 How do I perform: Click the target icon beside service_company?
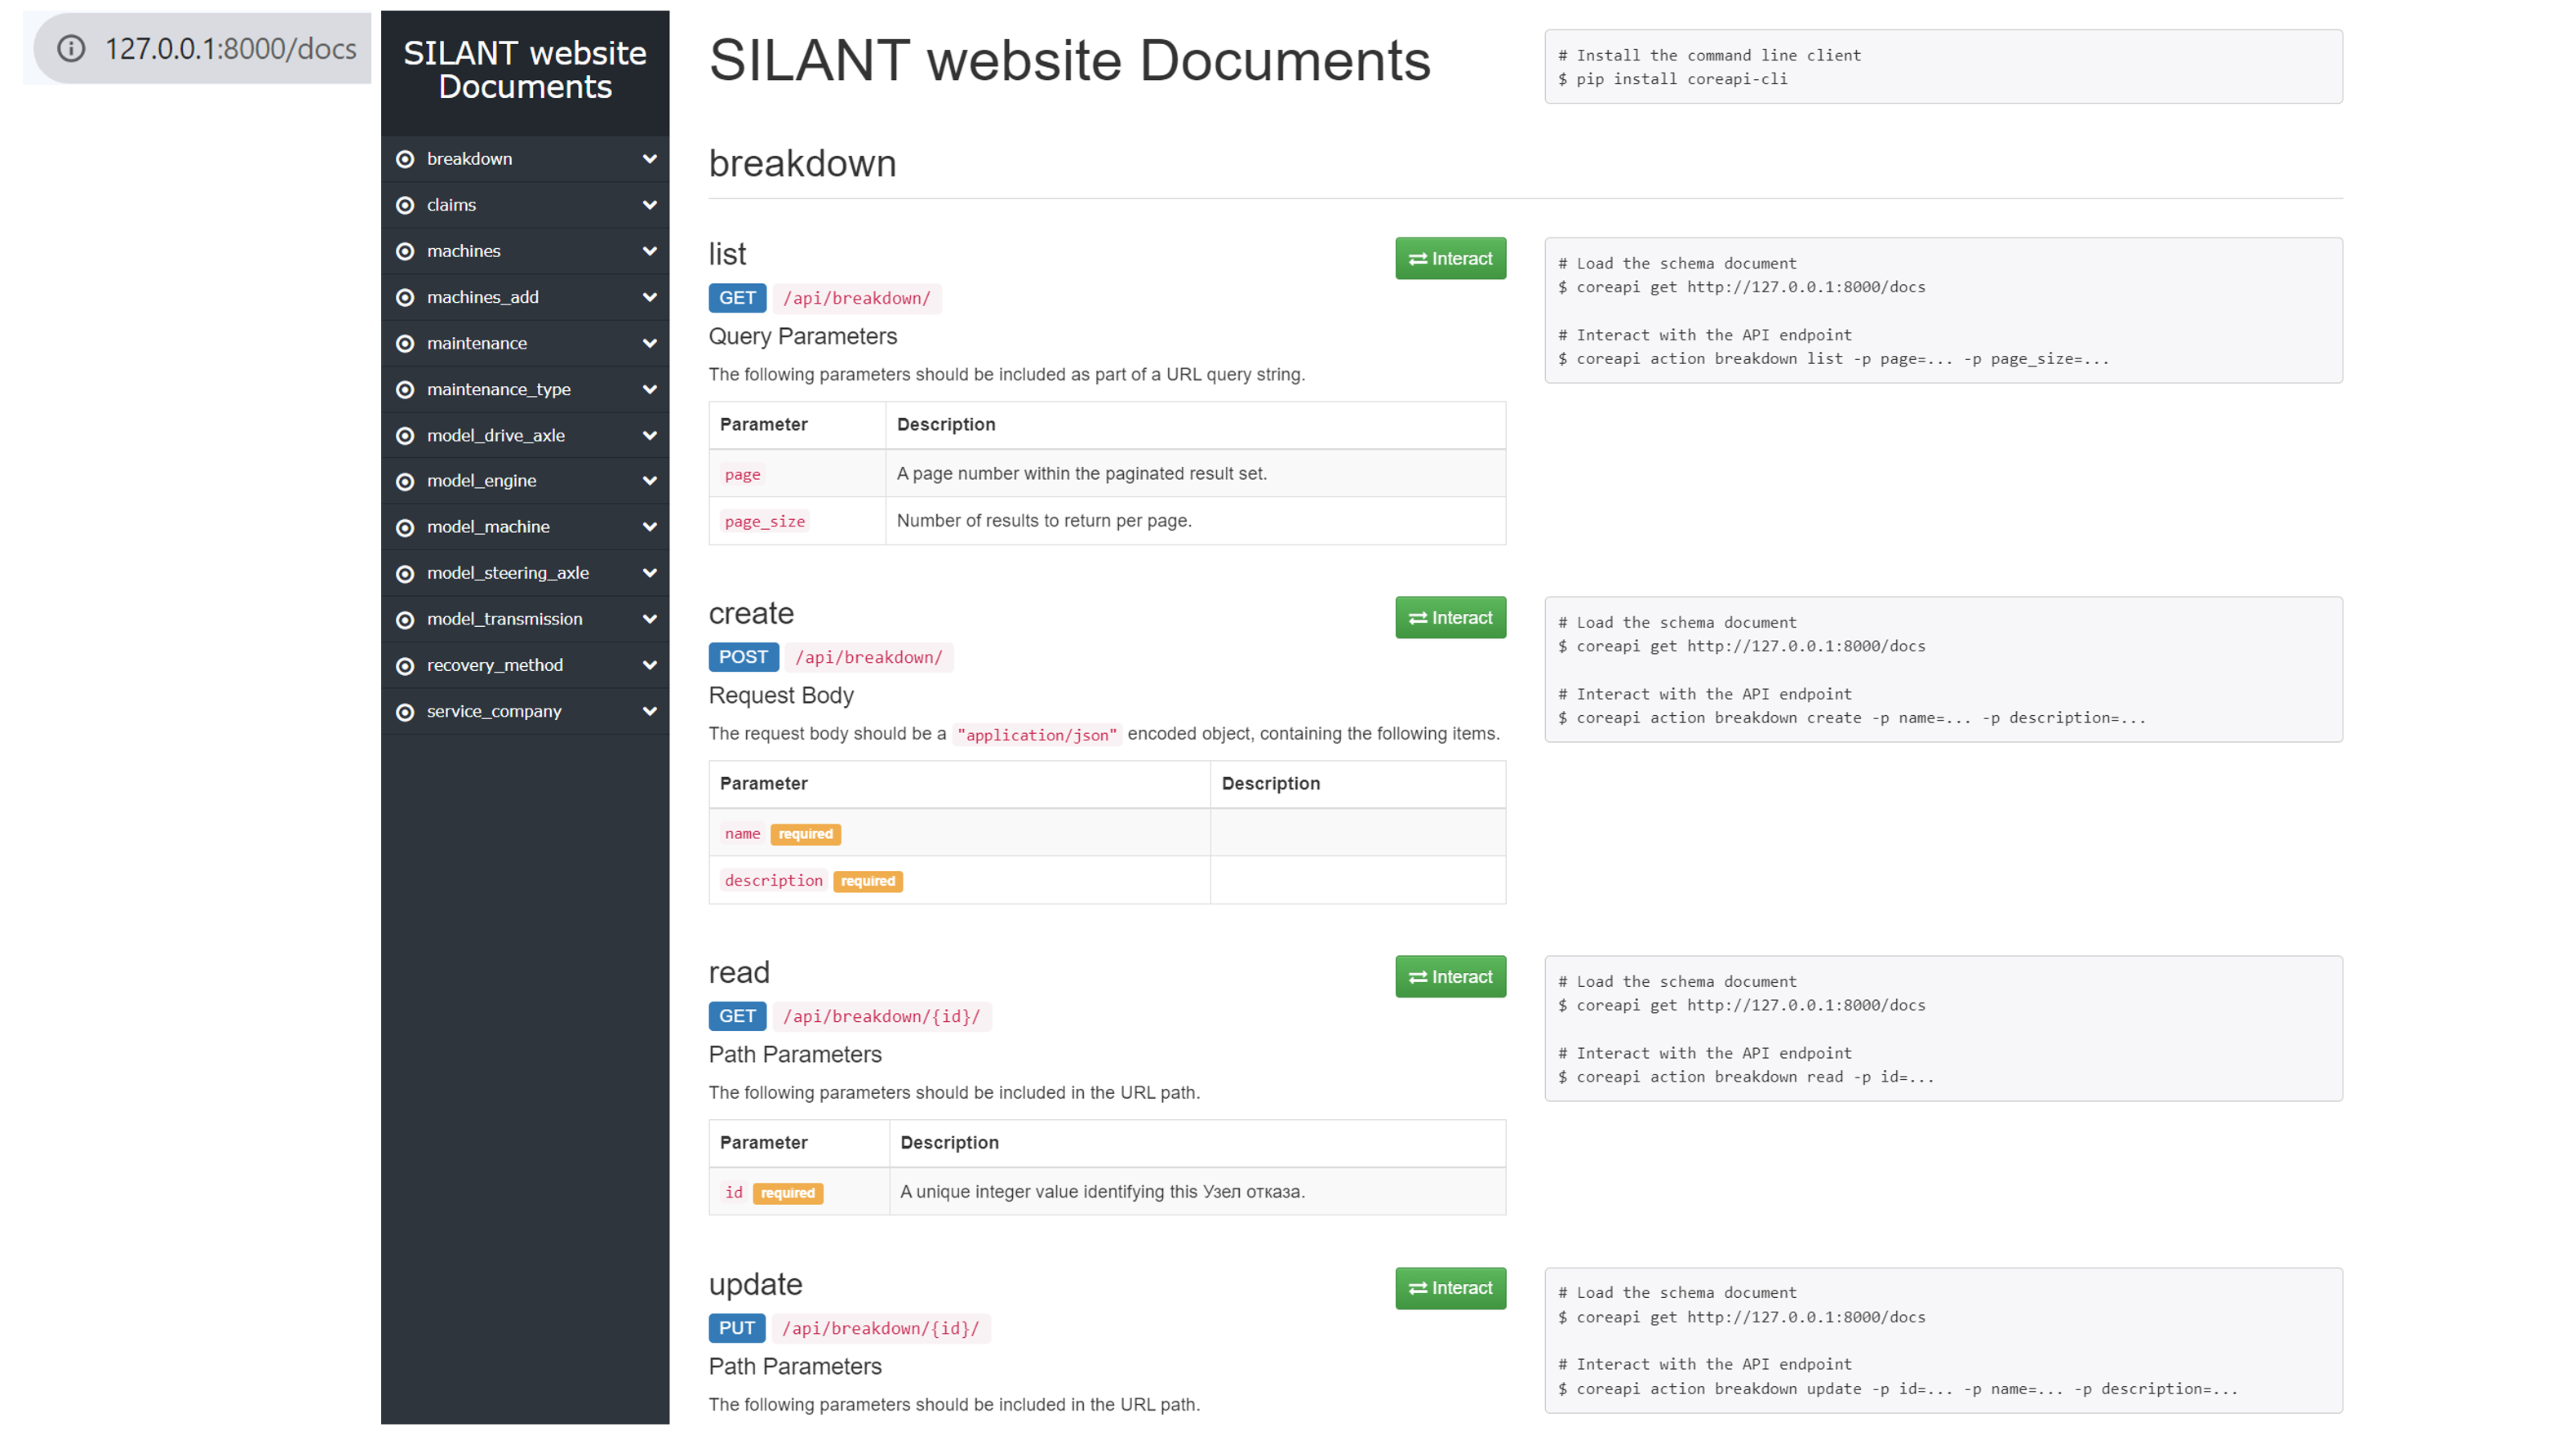click(x=405, y=712)
